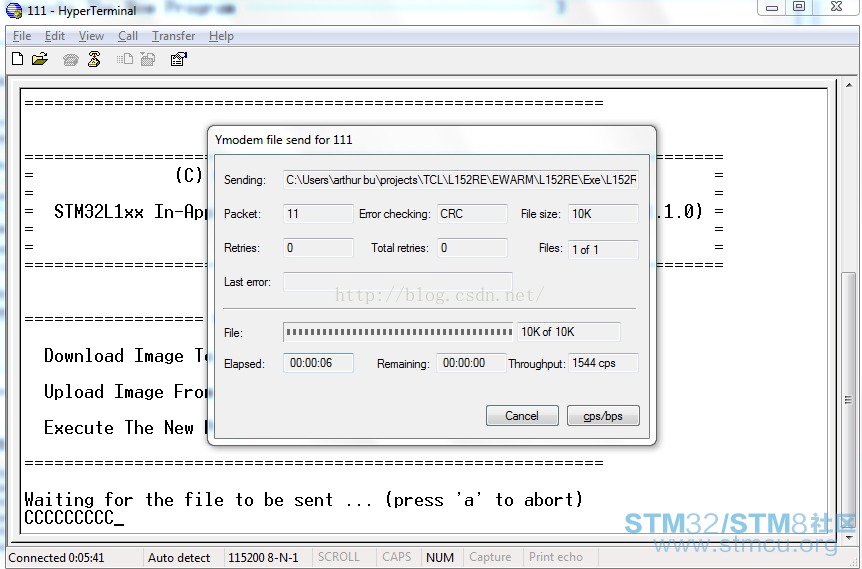The height and width of the screenshot is (569, 862).
Task: Click the 'Upload Image' terminal menu line
Action: click(125, 391)
